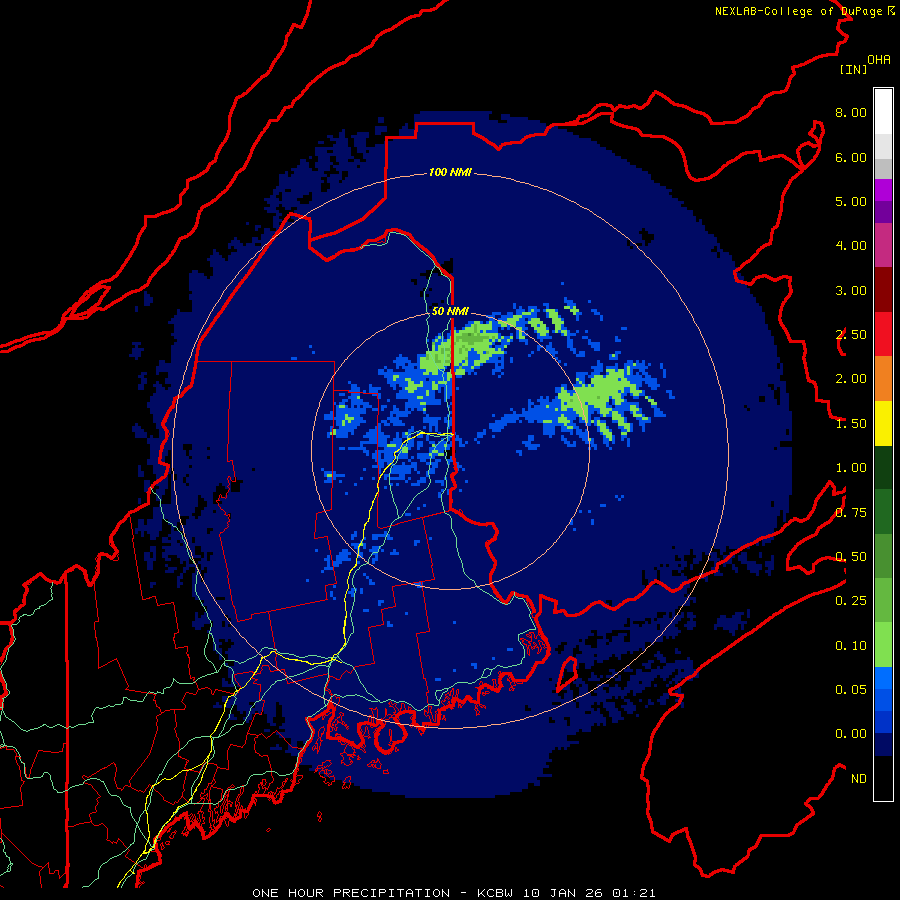Screen dimensions: 900x900
Task: Select the white swatch at the top of the legend
Action: [x=883, y=112]
